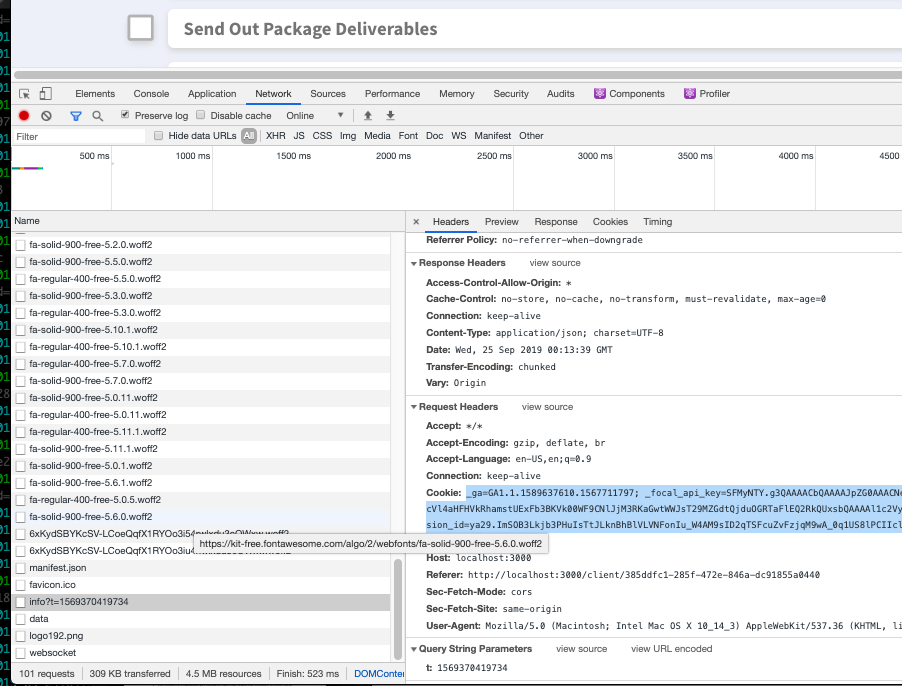This screenshot has height=686, width=902.
Task: Open the Application tab
Action: pyautogui.click(x=212, y=94)
